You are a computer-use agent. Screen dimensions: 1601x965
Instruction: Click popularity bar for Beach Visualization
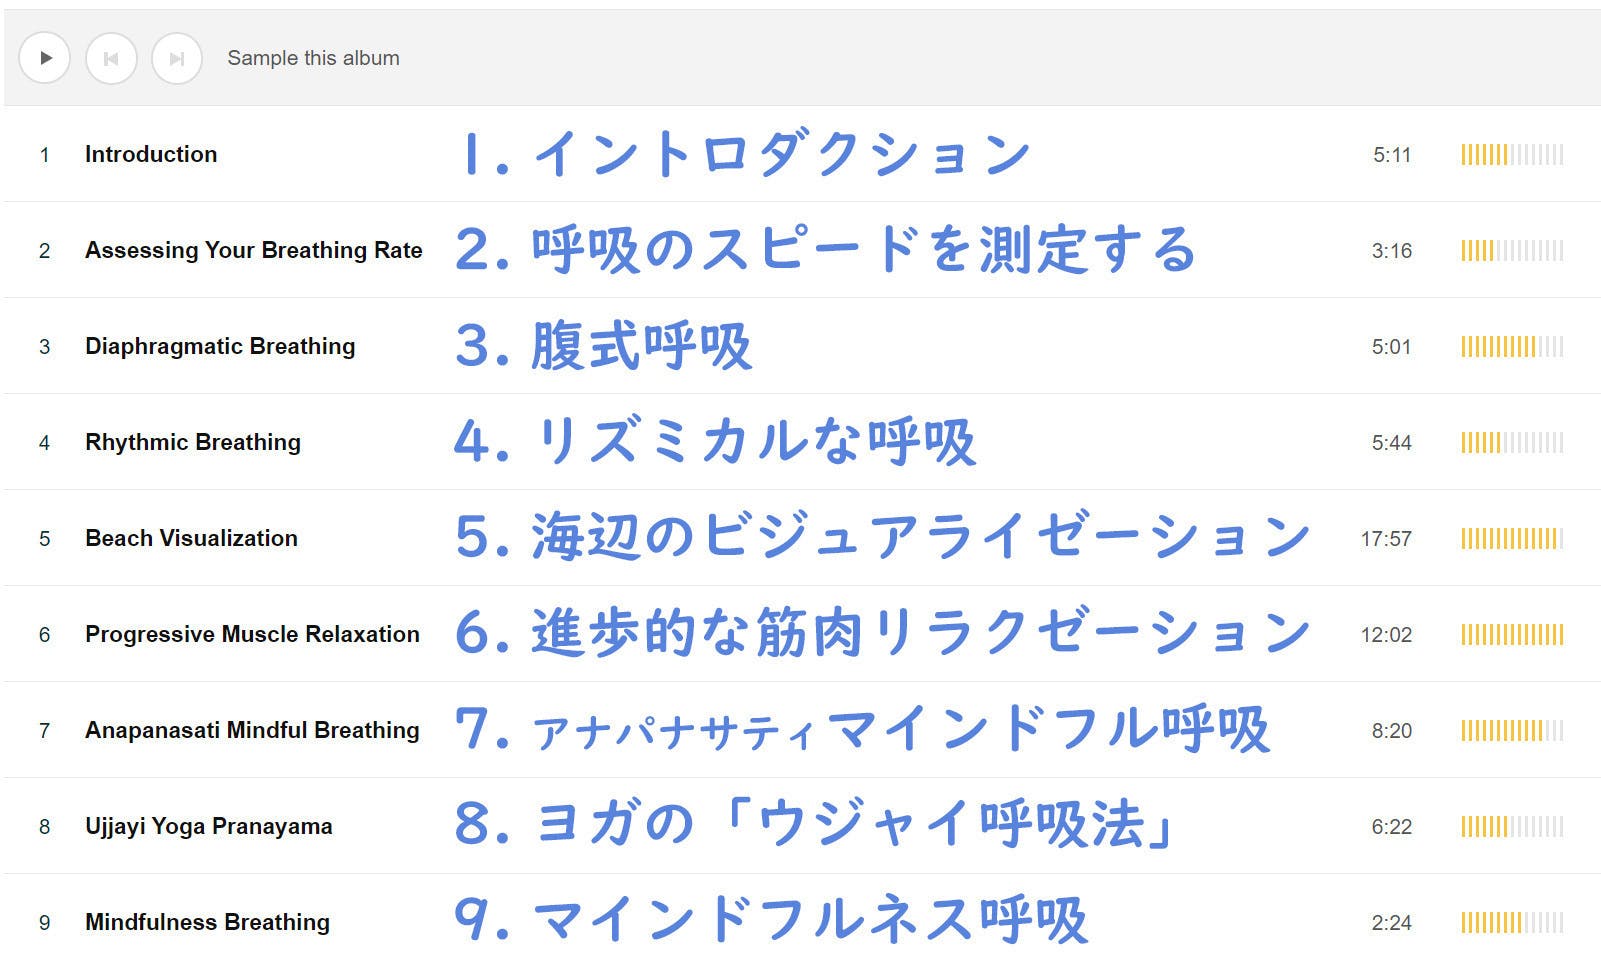coord(1512,538)
